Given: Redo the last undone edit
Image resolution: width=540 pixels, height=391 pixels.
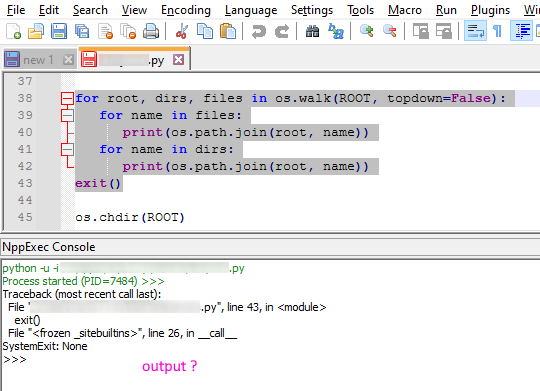Looking at the screenshot, I should click(x=282, y=31).
